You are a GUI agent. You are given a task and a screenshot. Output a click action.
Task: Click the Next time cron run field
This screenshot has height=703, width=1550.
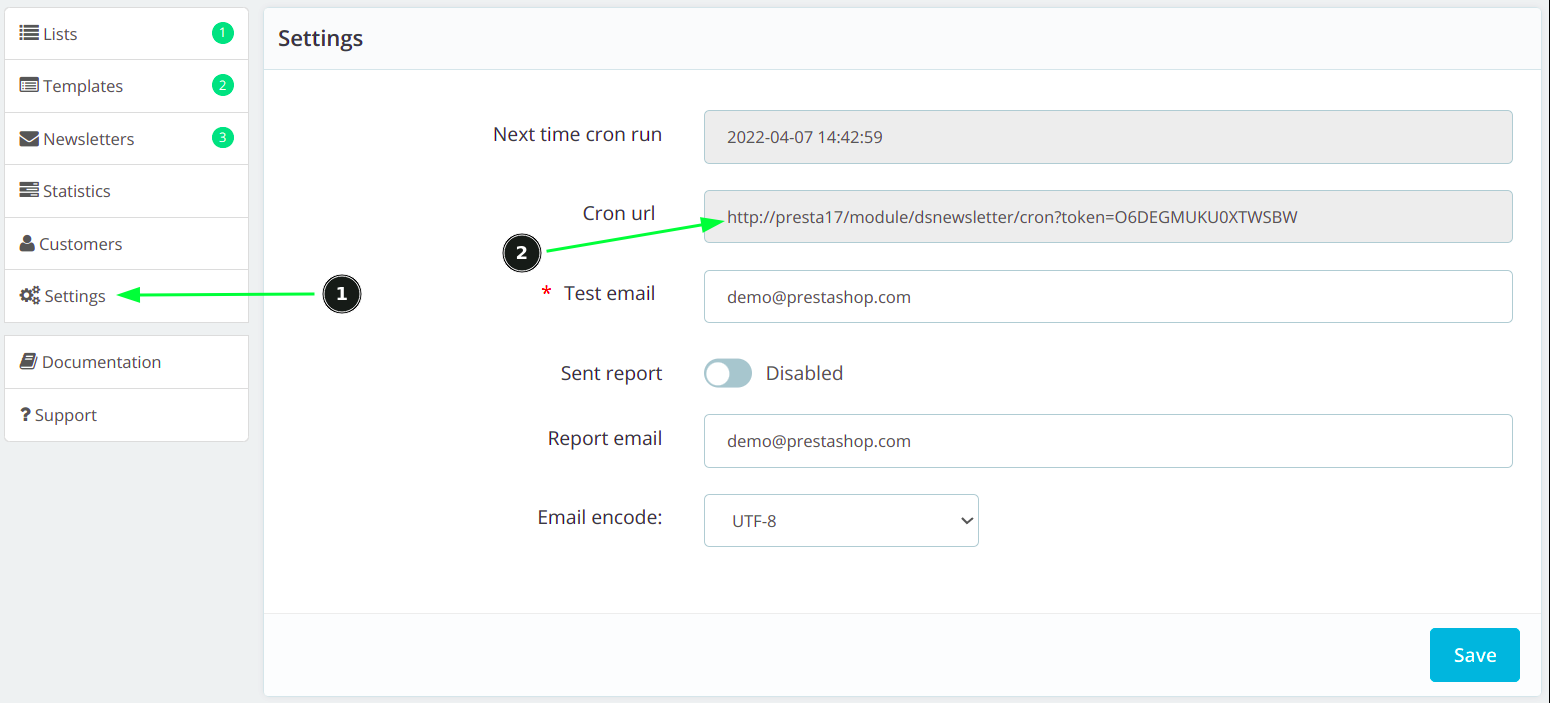click(x=1107, y=137)
